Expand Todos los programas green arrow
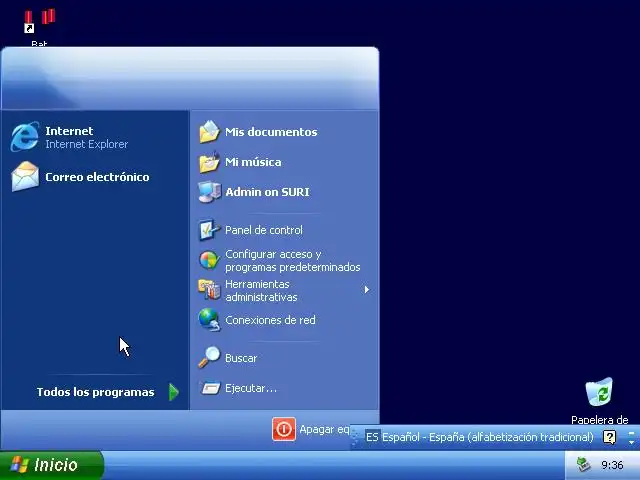The image size is (640, 480). [x=174, y=392]
